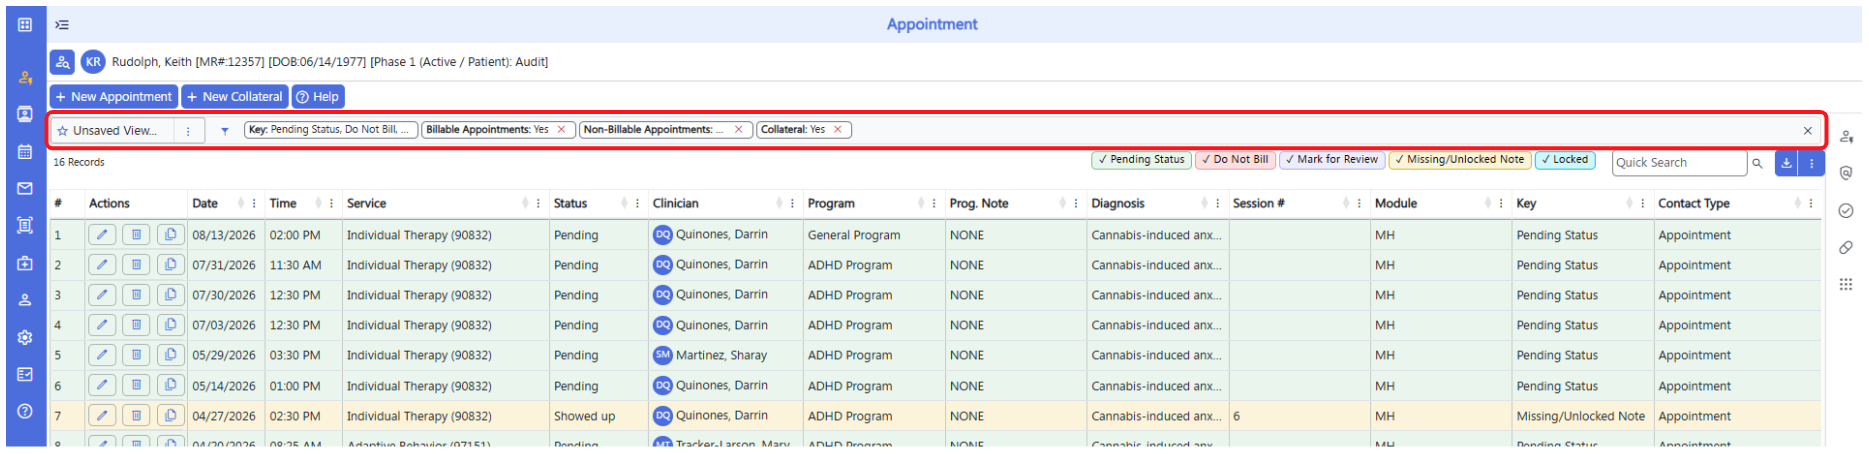The height and width of the screenshot is (454, 1869).
Task: Remove the Non-Billable Appointments filter chip
Action: point(738,130)
